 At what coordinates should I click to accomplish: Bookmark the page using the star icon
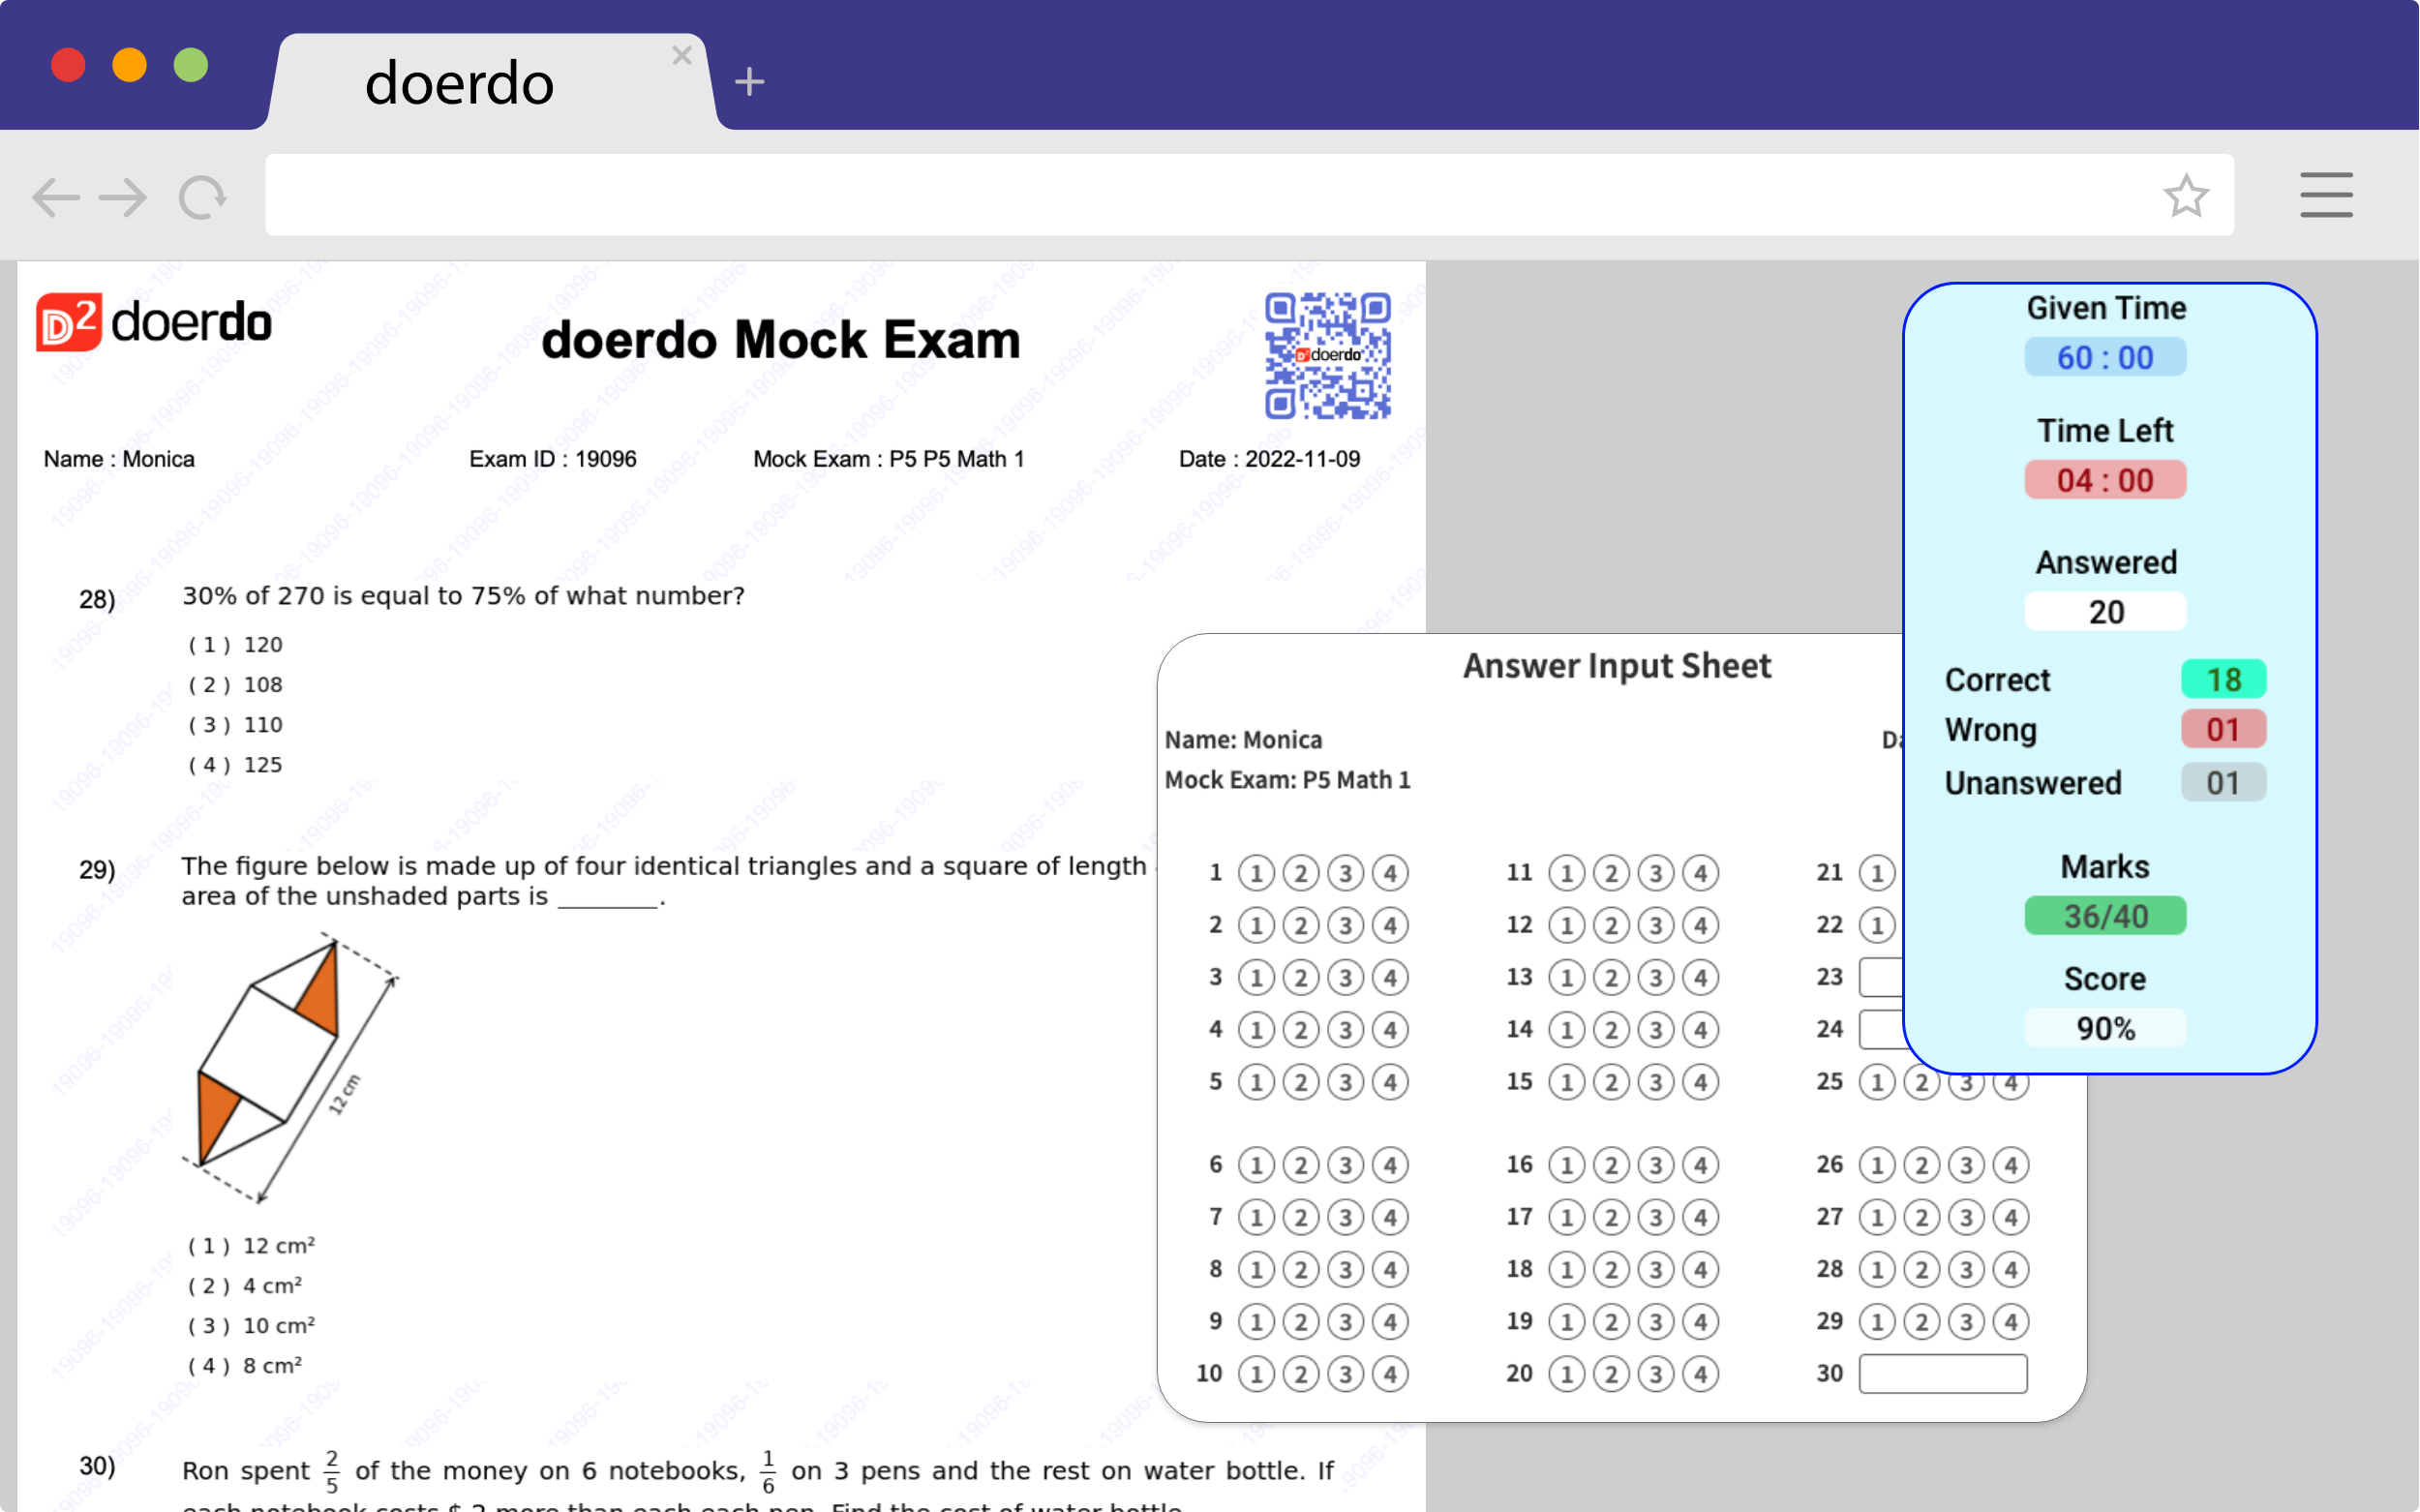2188,196
